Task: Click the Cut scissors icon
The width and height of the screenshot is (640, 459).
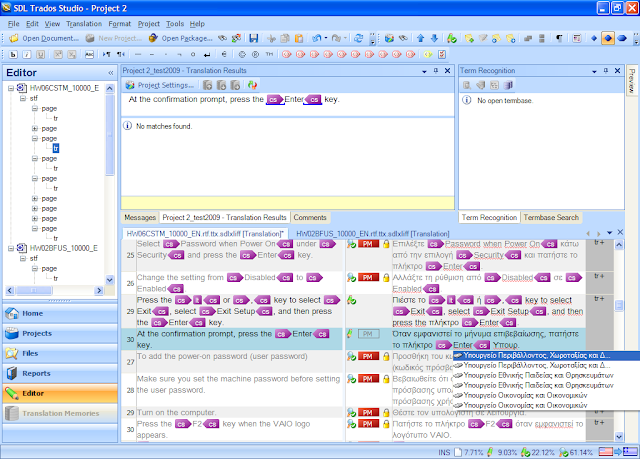Action: point(271,38)
